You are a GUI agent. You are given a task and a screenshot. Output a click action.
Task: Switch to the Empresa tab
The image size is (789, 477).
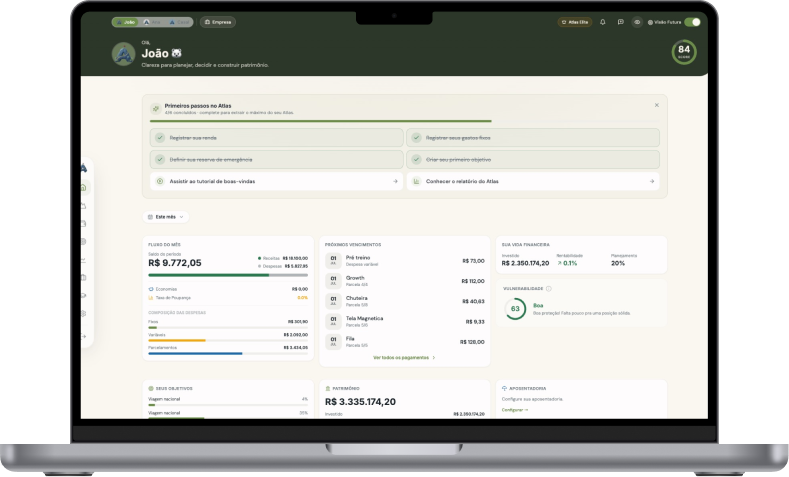tap(218, 22)
